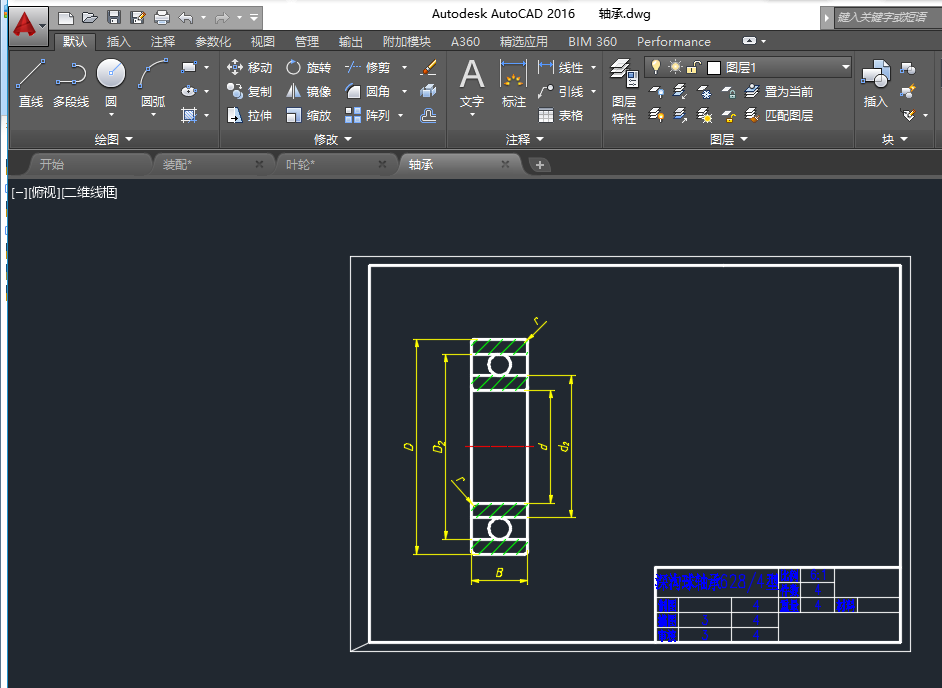Click the [俯视] view control label
The width and height of the screenshot is (942, 688).
coord(44,192)
